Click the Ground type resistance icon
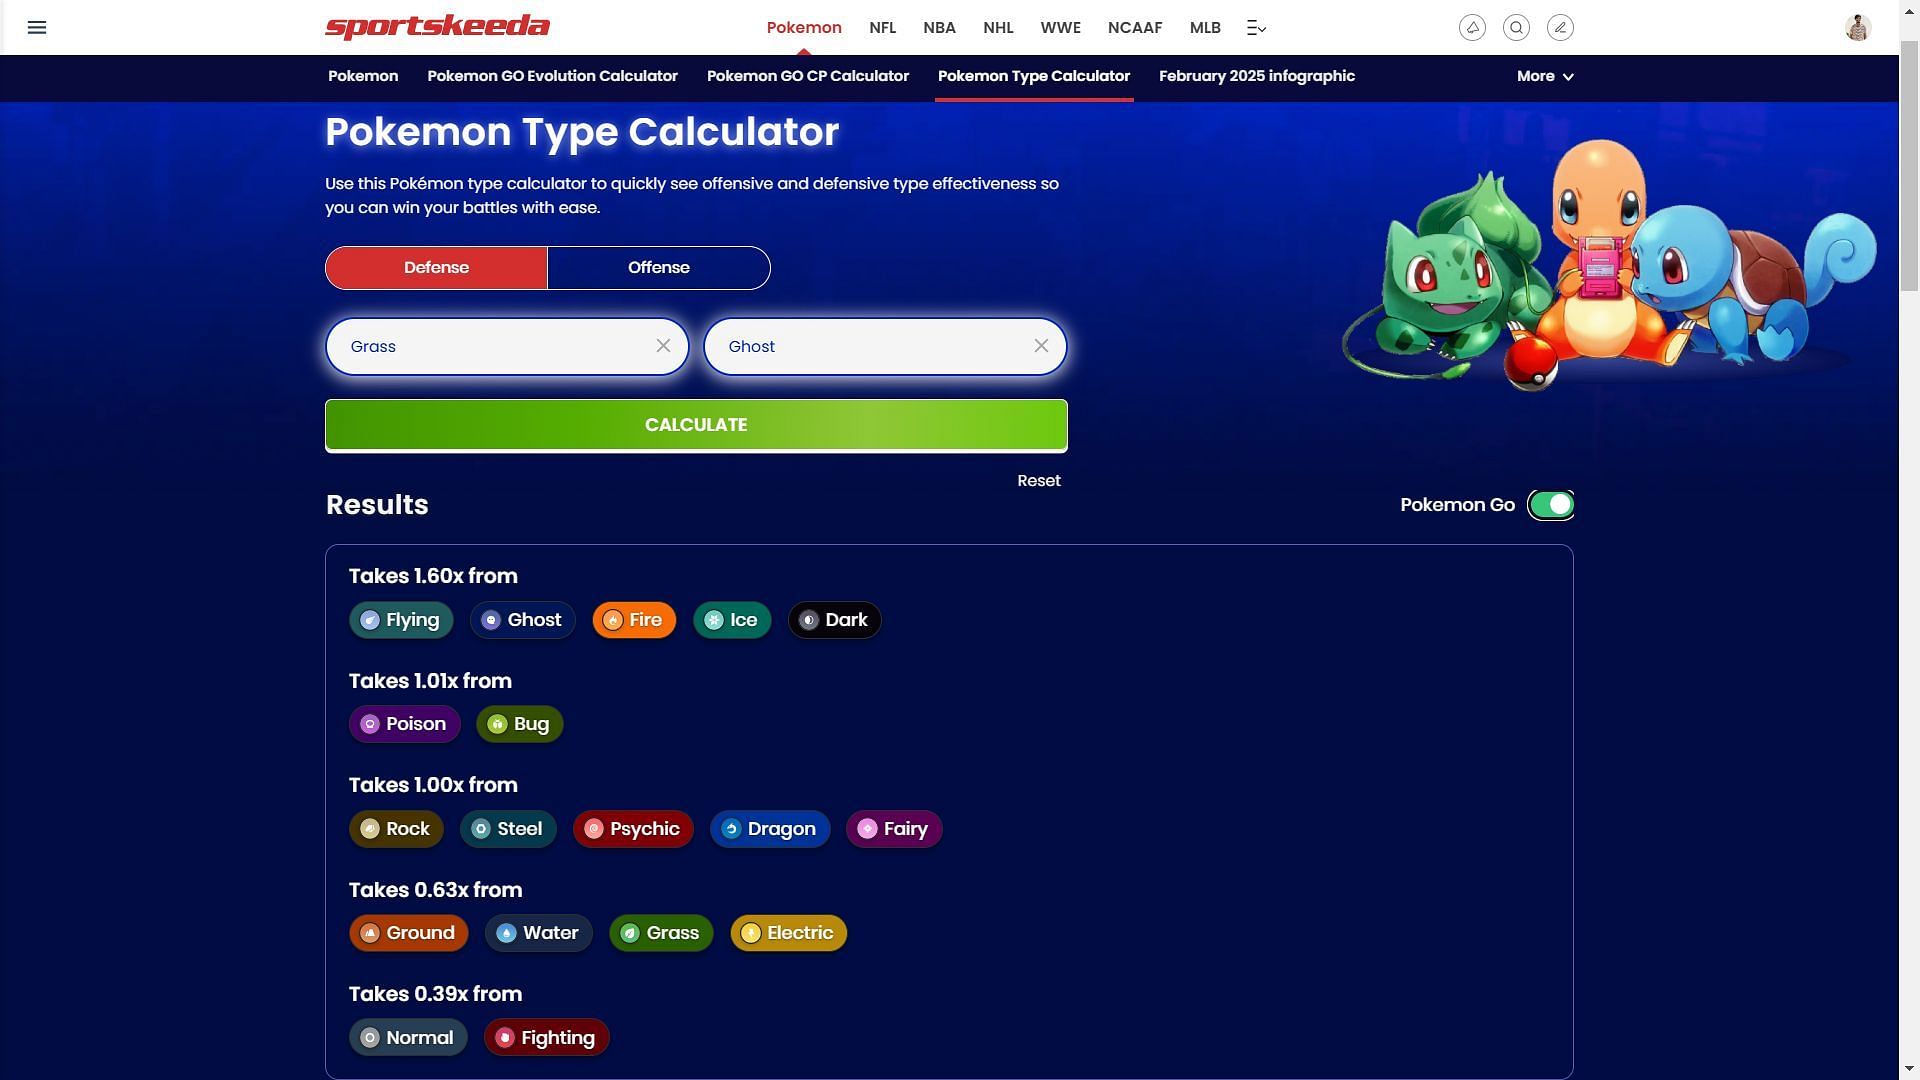 369,932
